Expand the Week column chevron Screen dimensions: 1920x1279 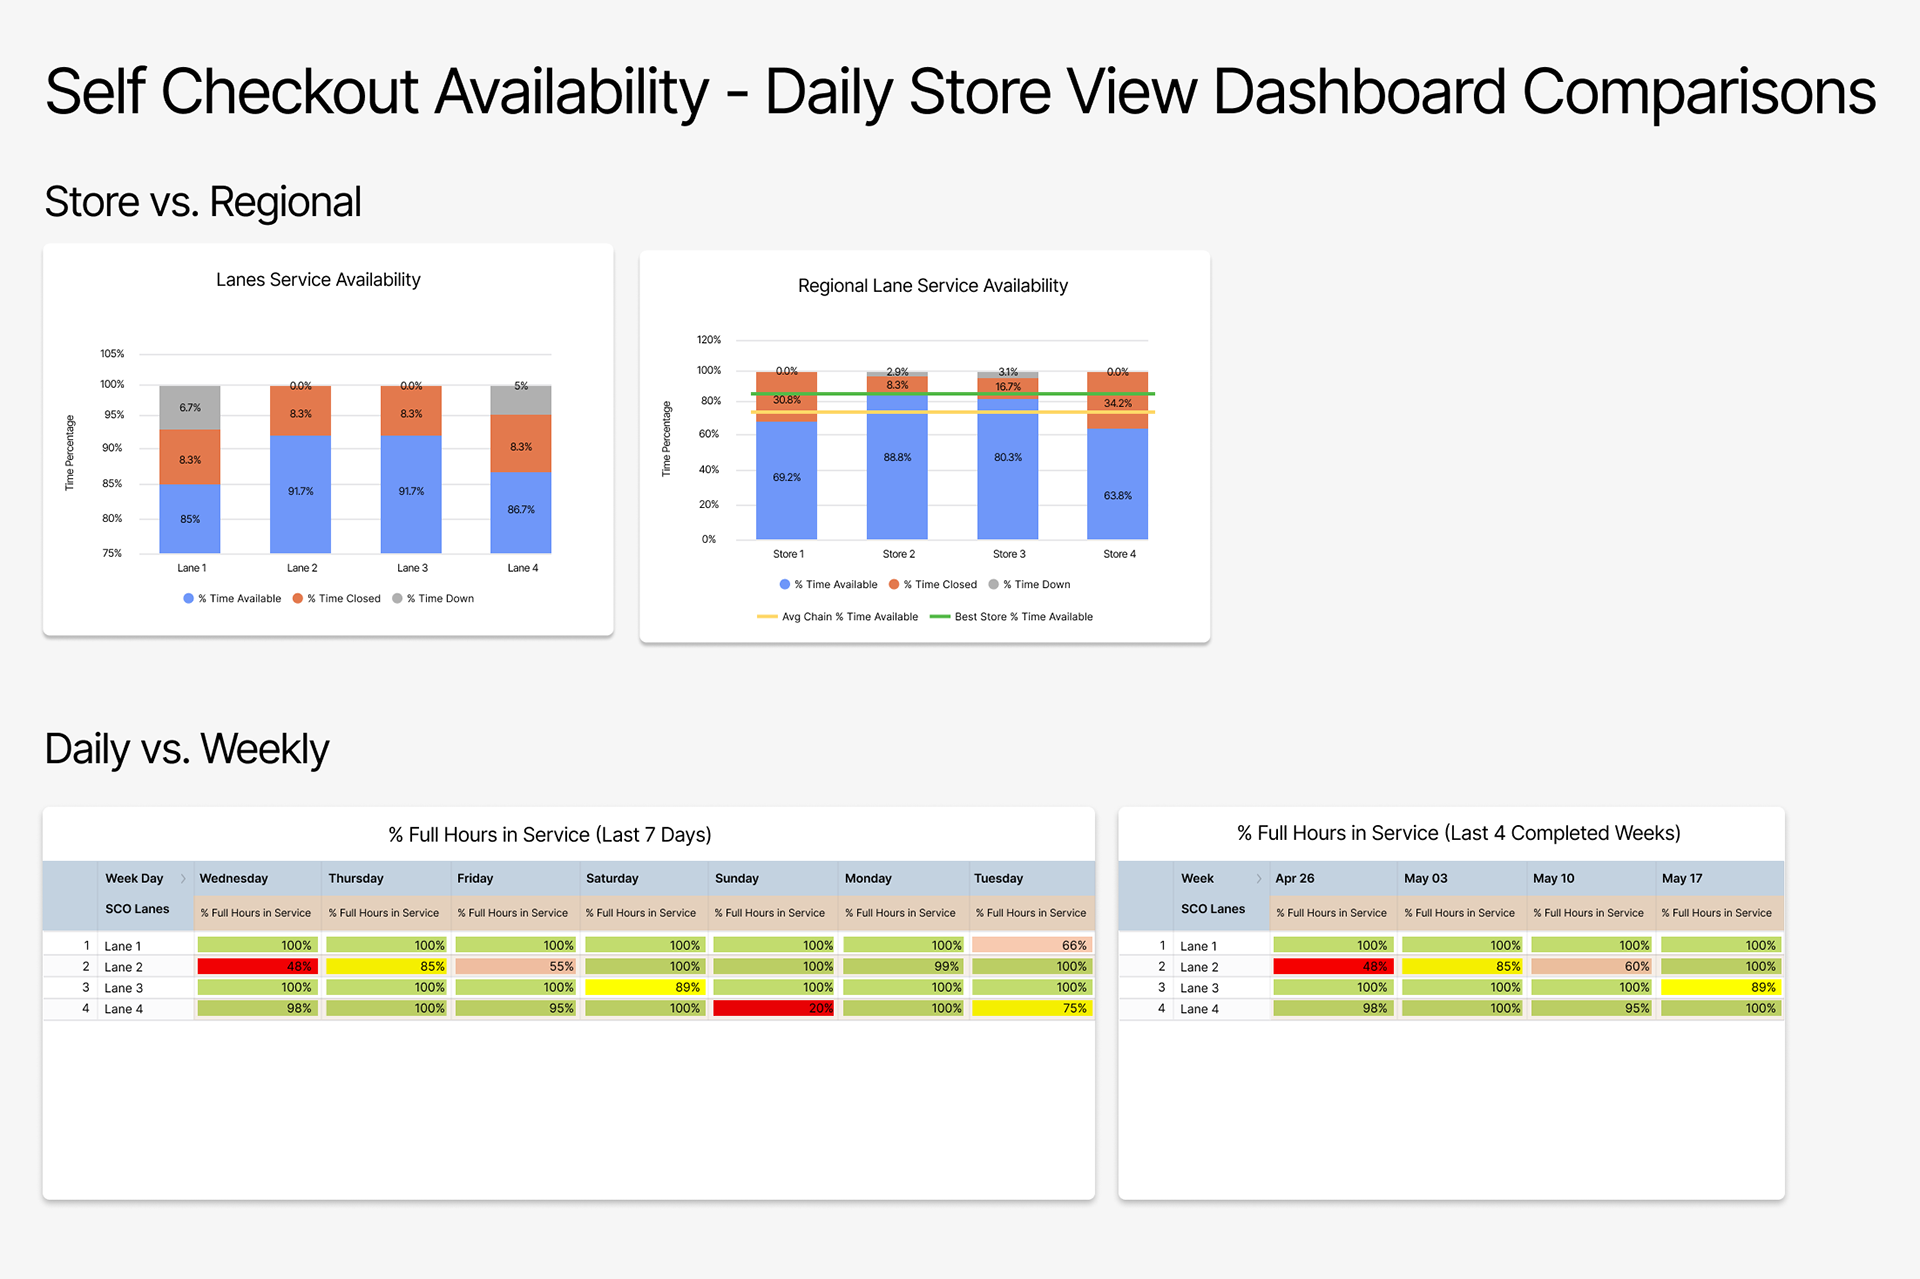pos(1258,879)
